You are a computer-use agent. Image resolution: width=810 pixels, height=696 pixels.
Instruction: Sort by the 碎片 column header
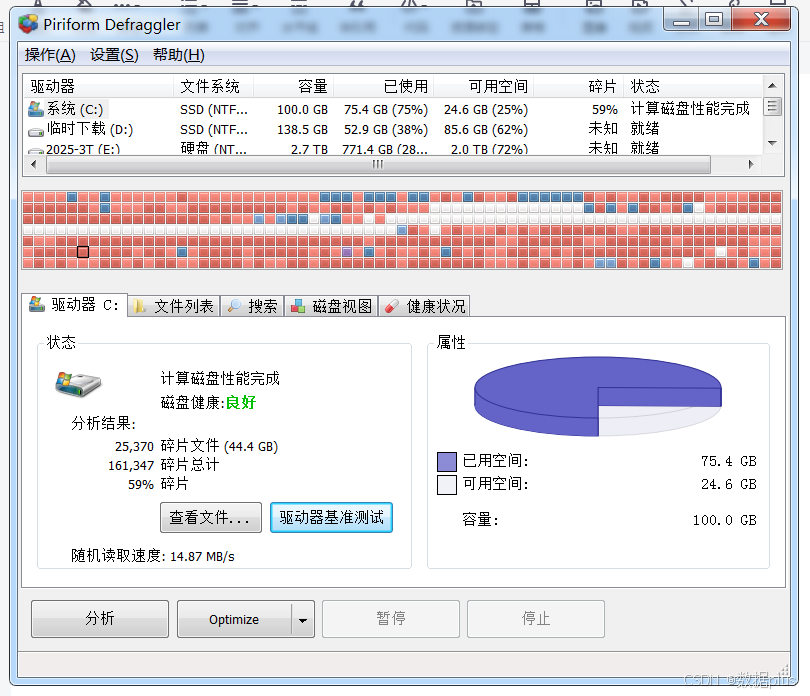(x=578, y=86)
